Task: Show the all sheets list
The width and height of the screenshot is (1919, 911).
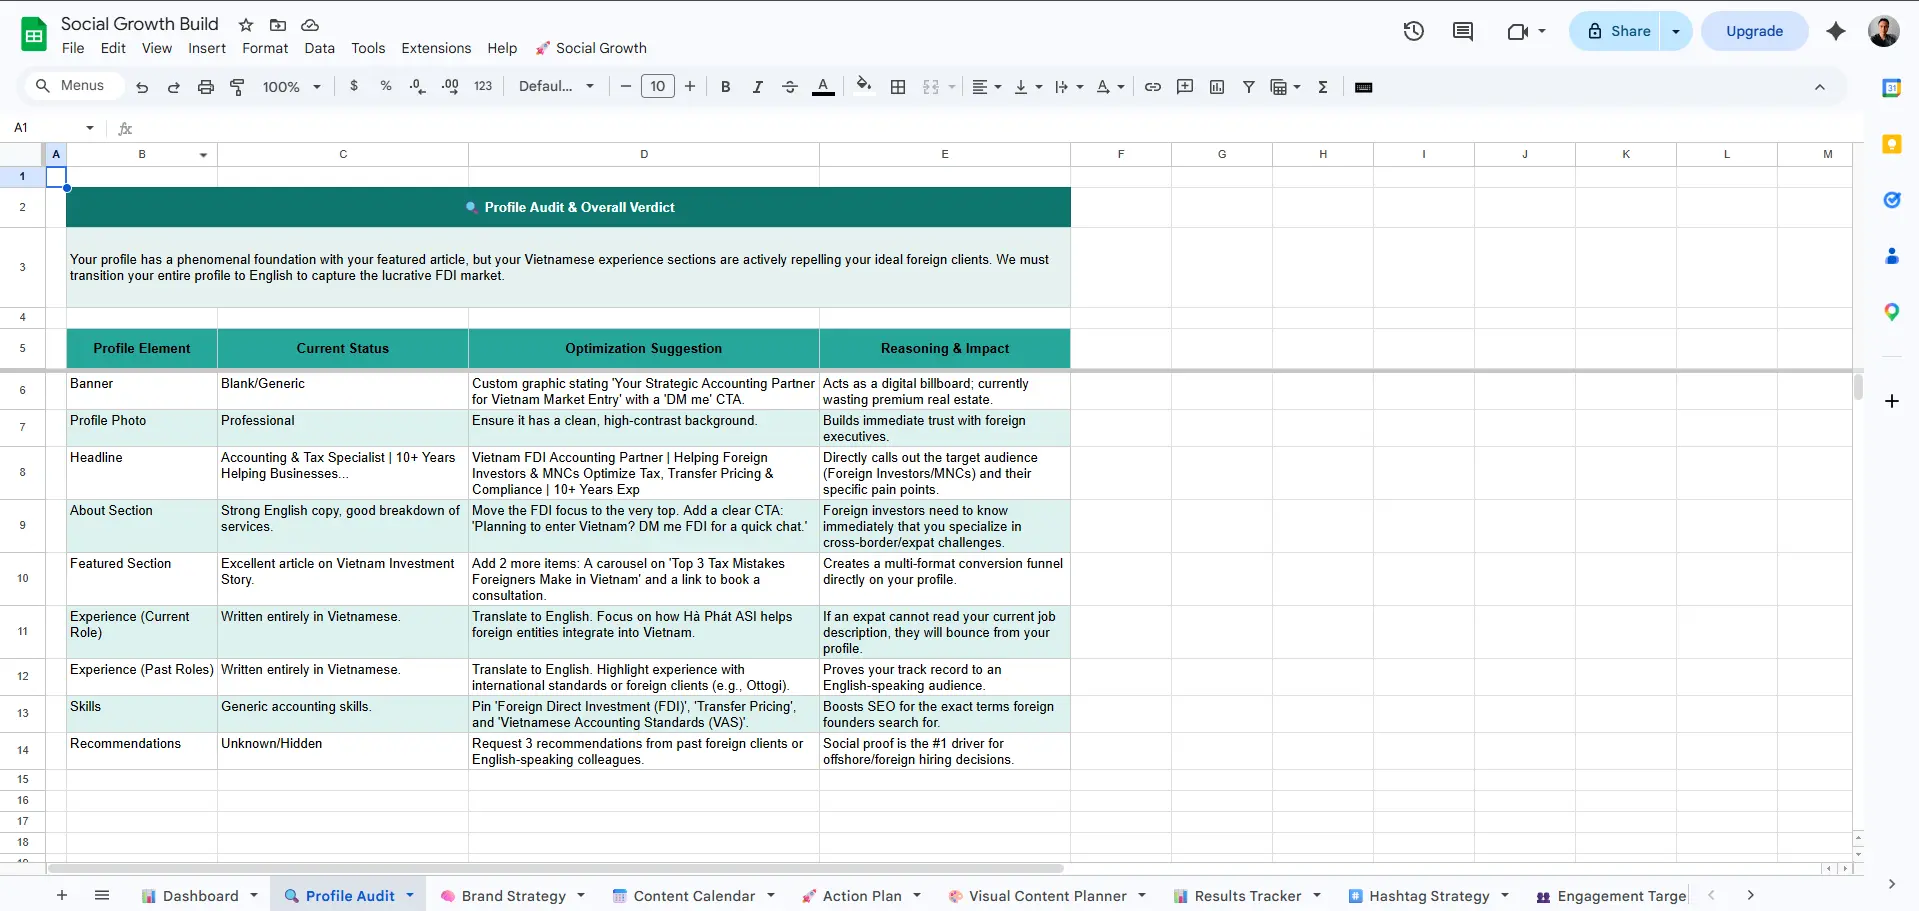Action: 102,895
